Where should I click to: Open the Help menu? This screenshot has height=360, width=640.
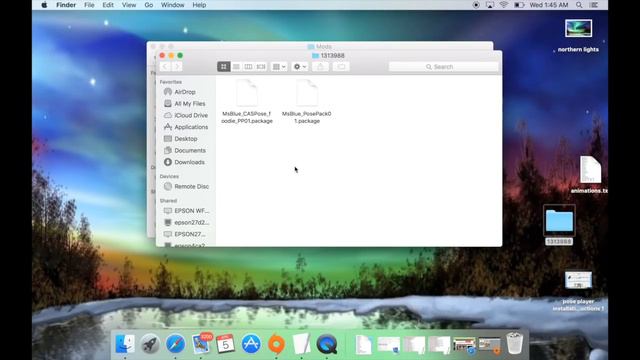coord(199,5)
